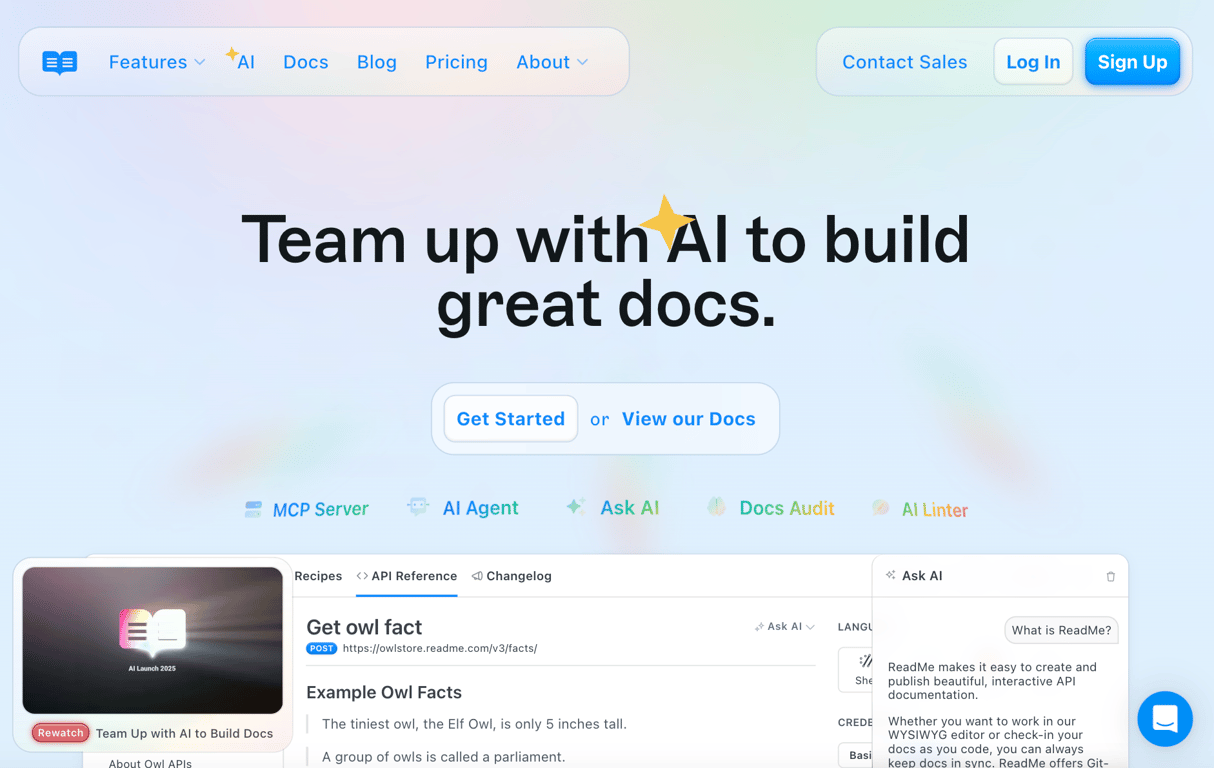
Task: Click the AI Agent robot icon
Action: (418, 507)
